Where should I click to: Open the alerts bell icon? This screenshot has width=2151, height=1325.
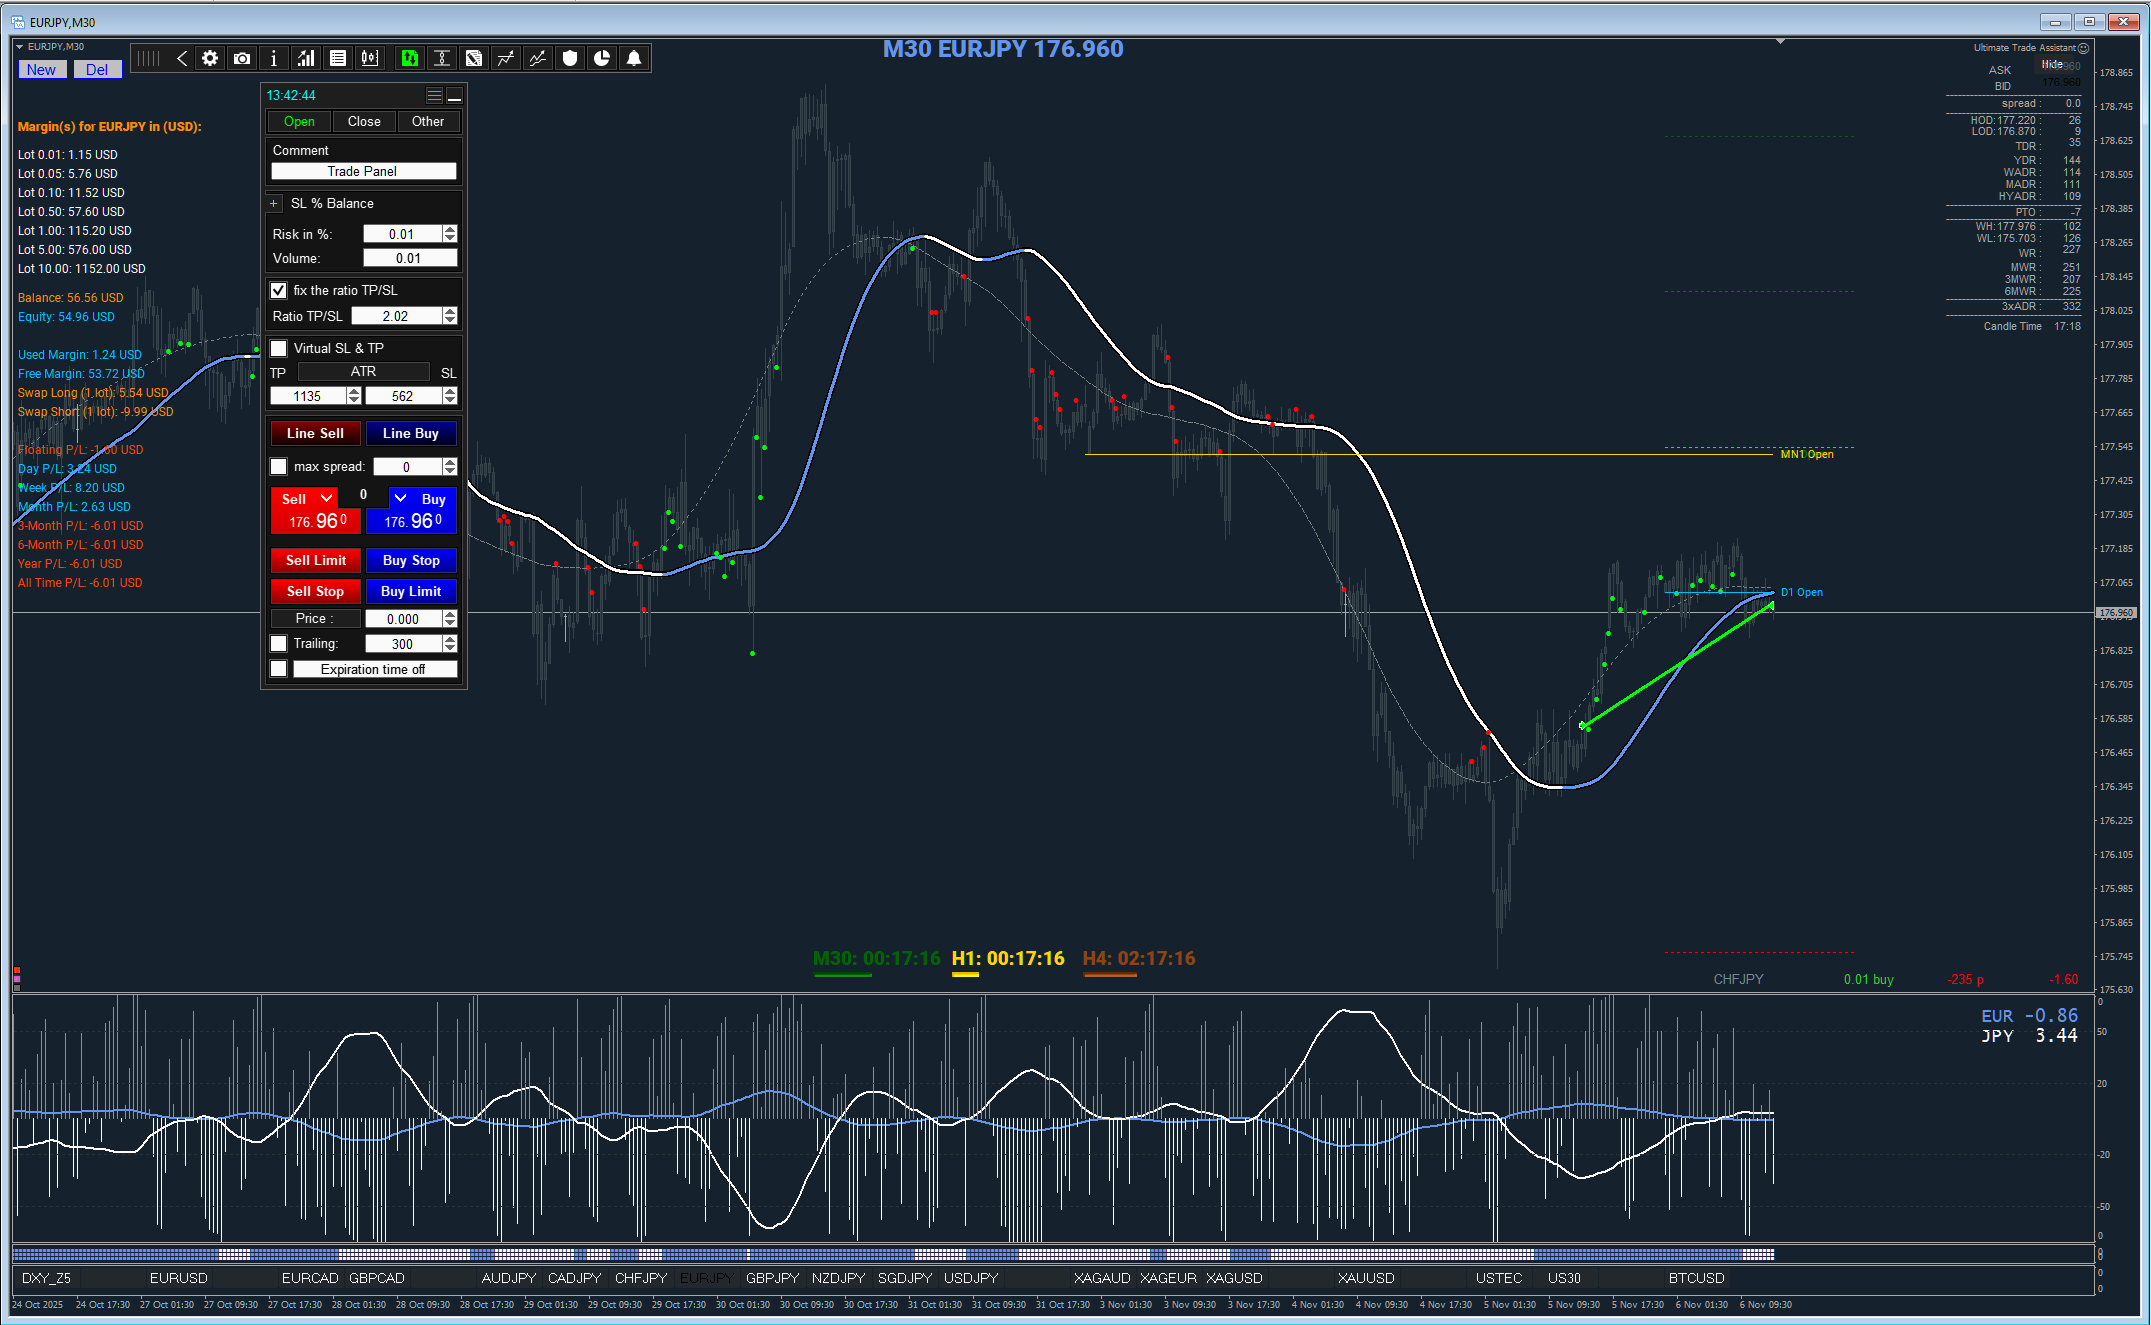point(634,59)
